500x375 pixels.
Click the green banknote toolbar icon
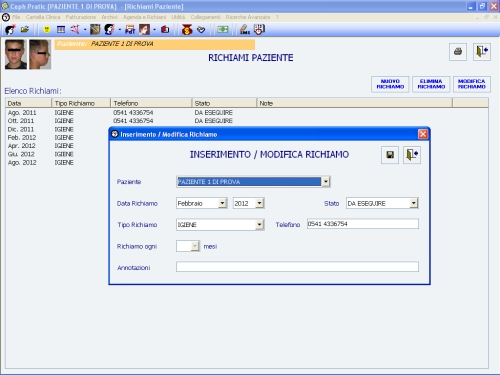223,30
